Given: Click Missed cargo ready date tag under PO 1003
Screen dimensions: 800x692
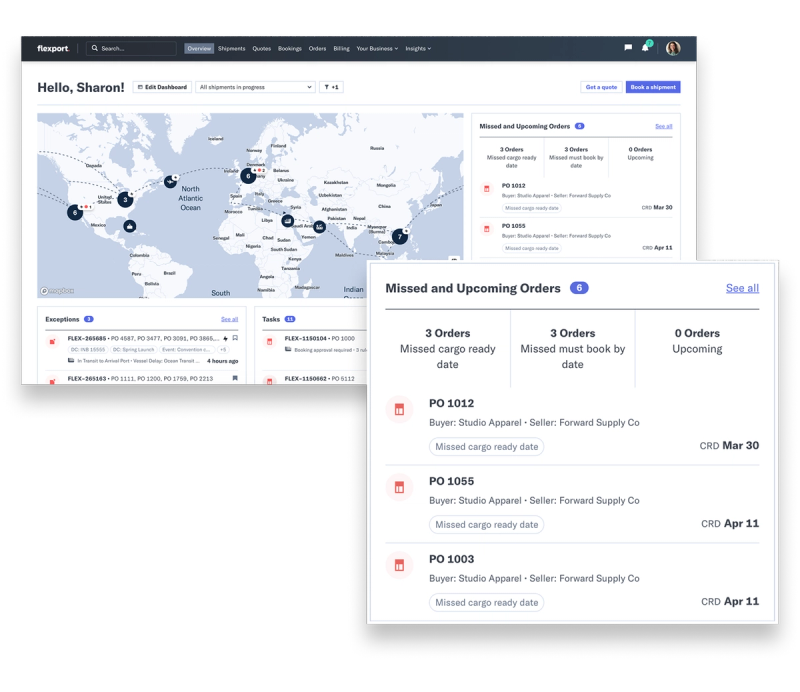Looking at the screenshot, I should pyautogui.click(x=487, y=603).
